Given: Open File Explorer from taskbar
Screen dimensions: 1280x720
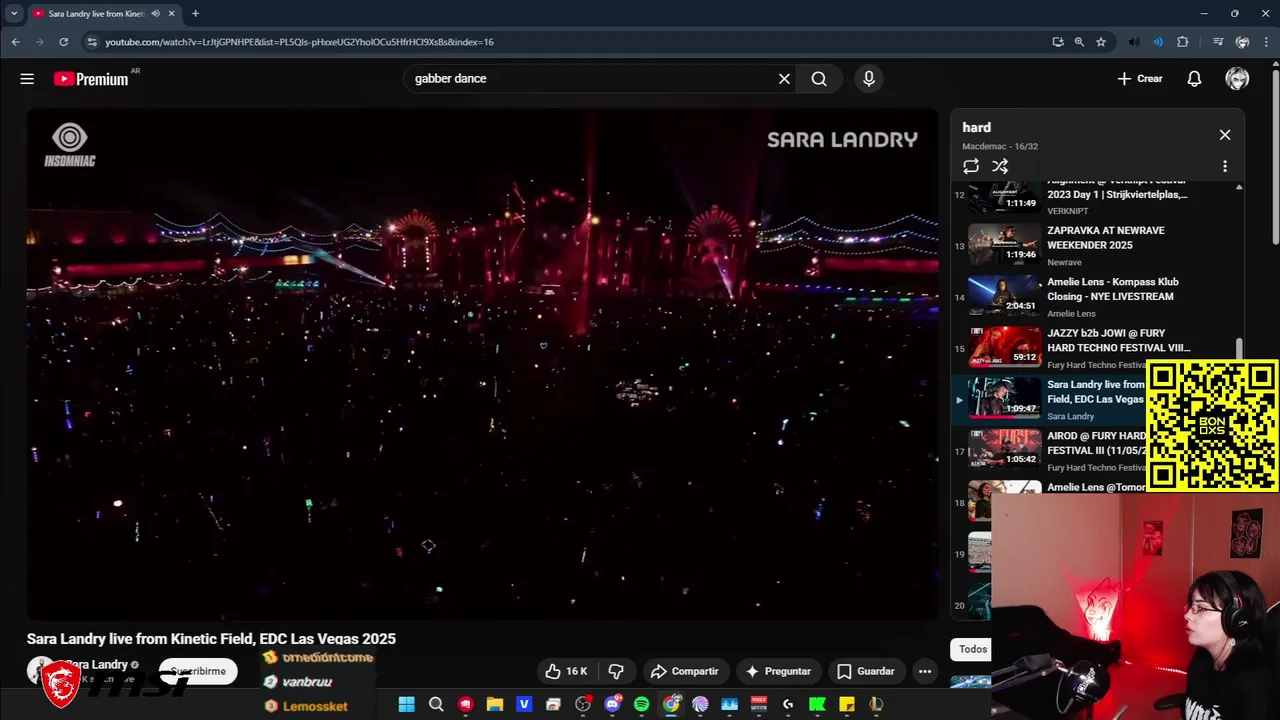Looking at the screenshot, I should tap(495, 704).
